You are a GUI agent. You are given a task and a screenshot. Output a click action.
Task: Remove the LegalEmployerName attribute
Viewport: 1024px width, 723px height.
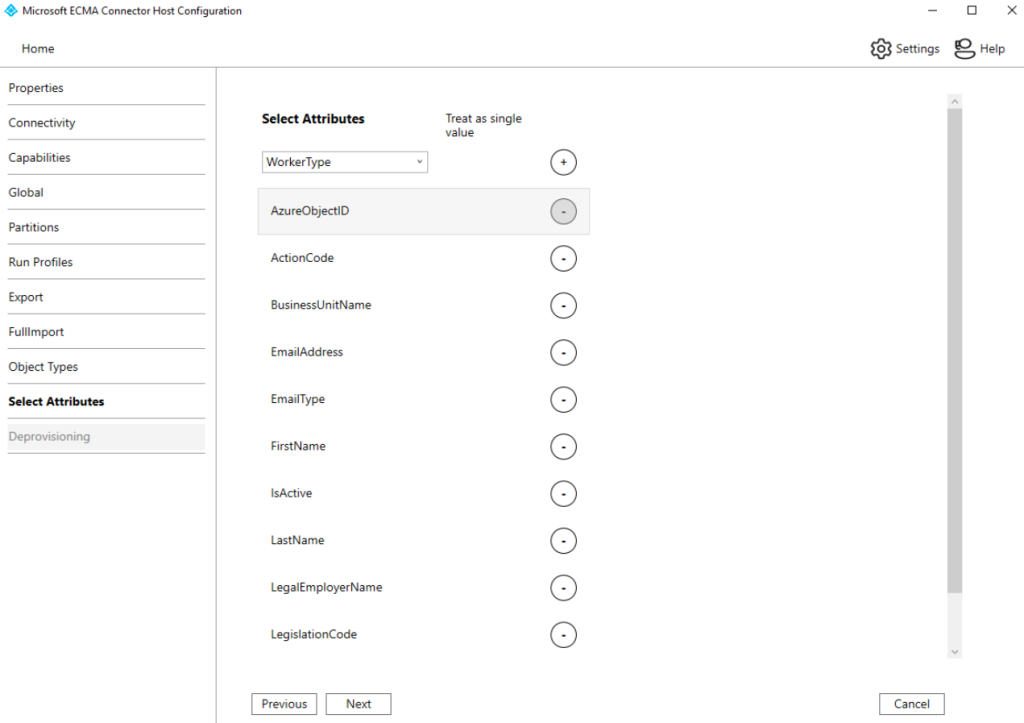tap(563, 587)
